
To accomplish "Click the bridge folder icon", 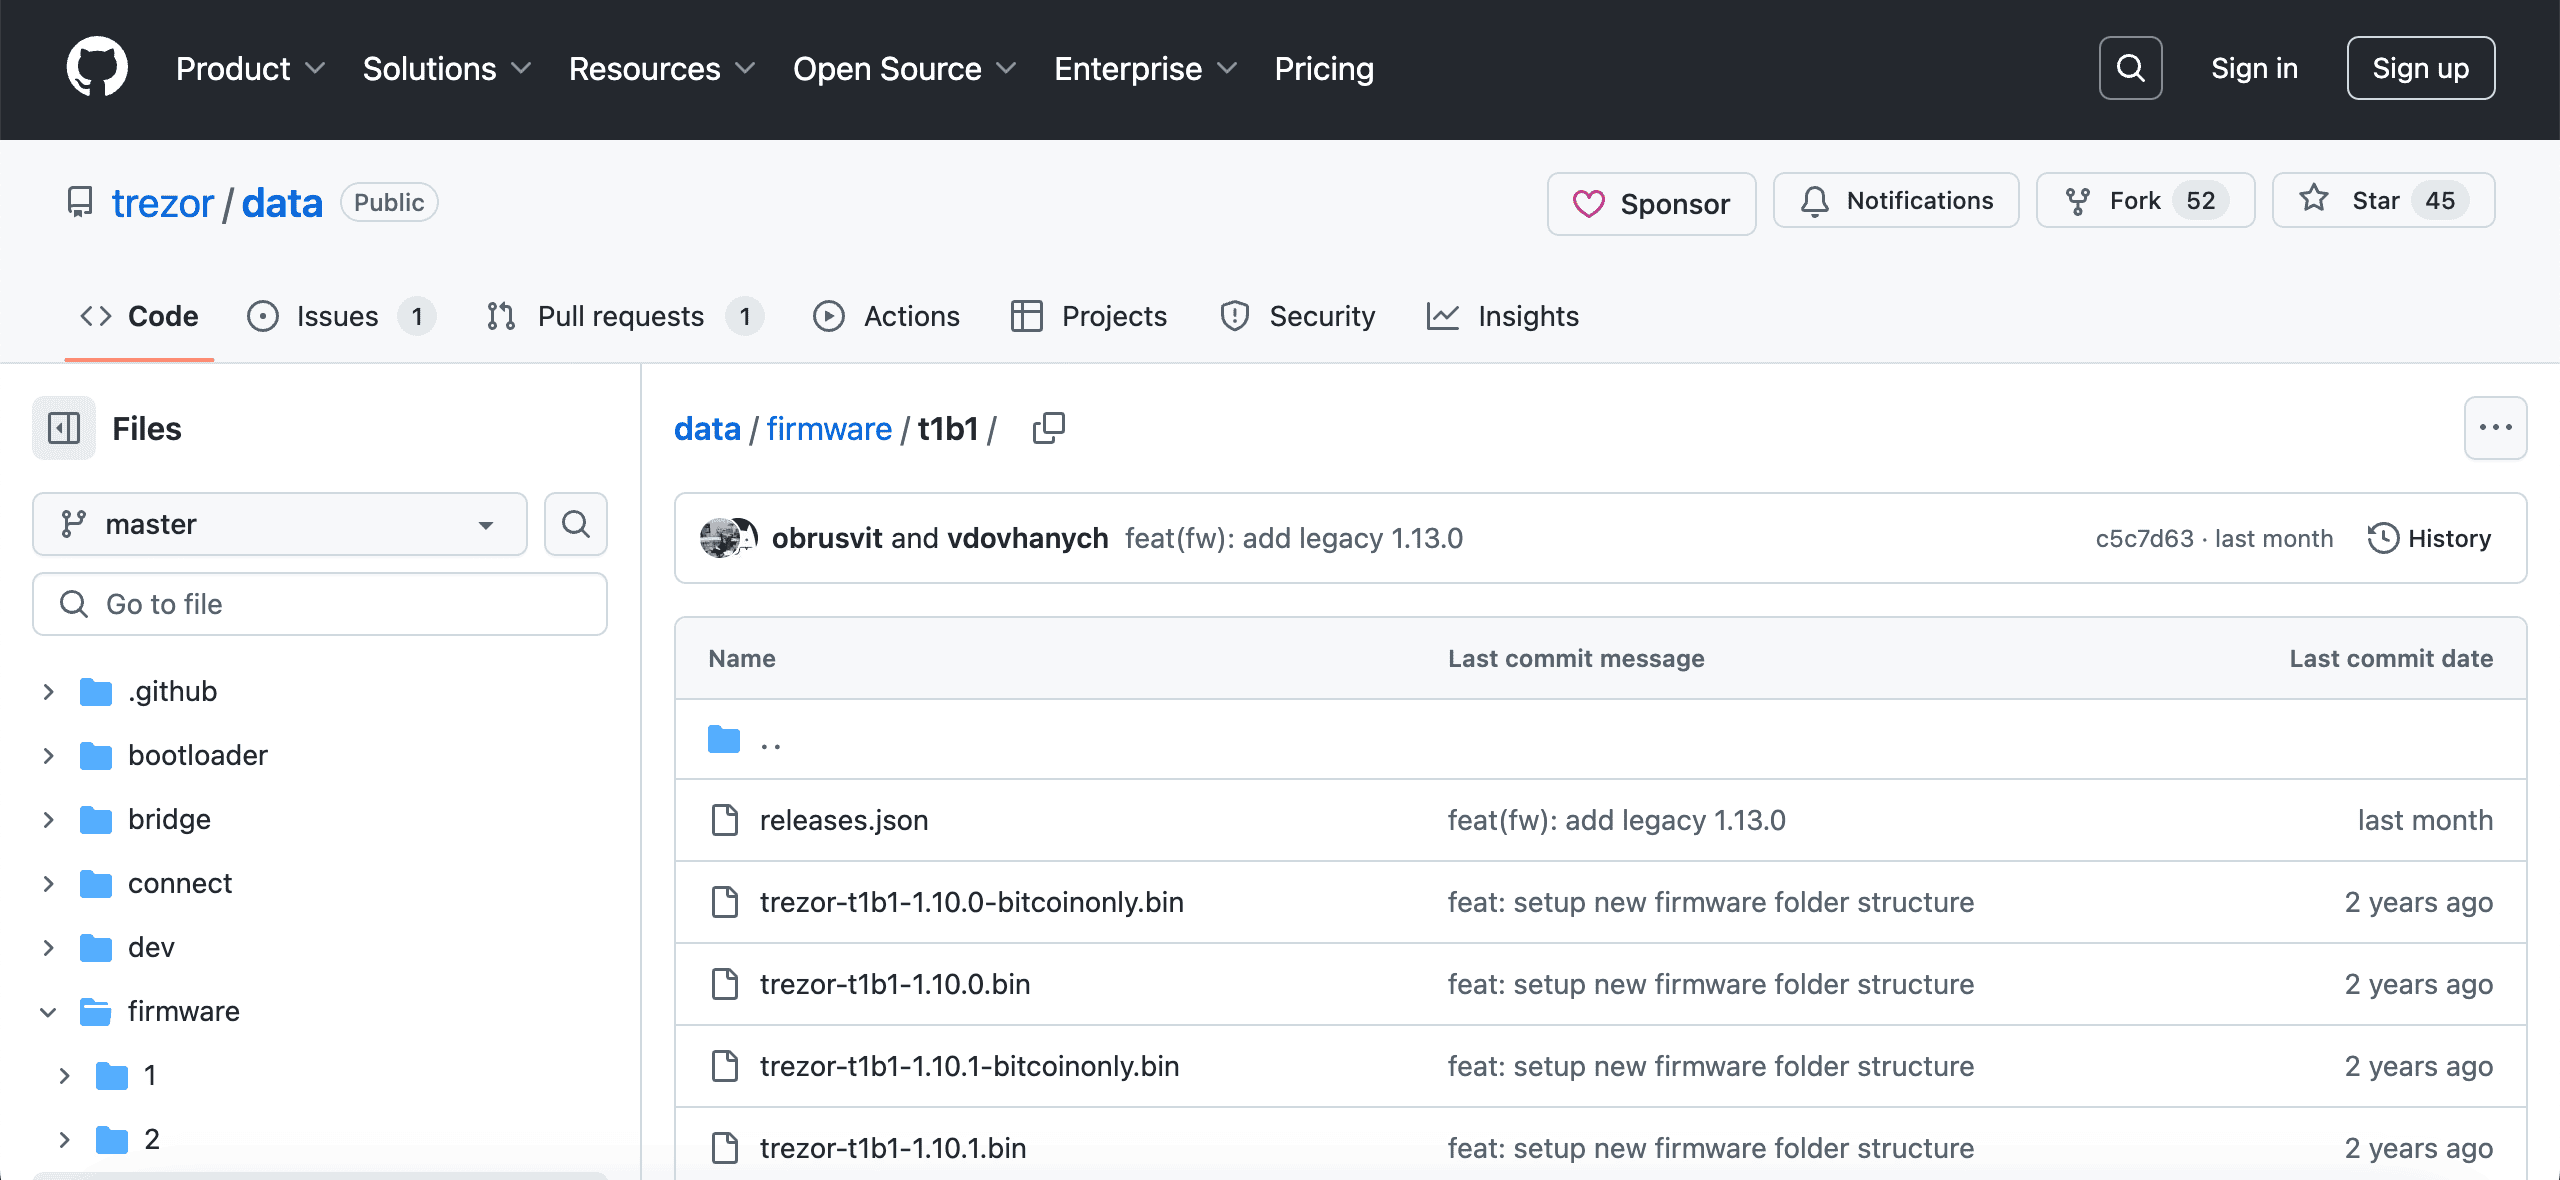I will coord(96,819).
